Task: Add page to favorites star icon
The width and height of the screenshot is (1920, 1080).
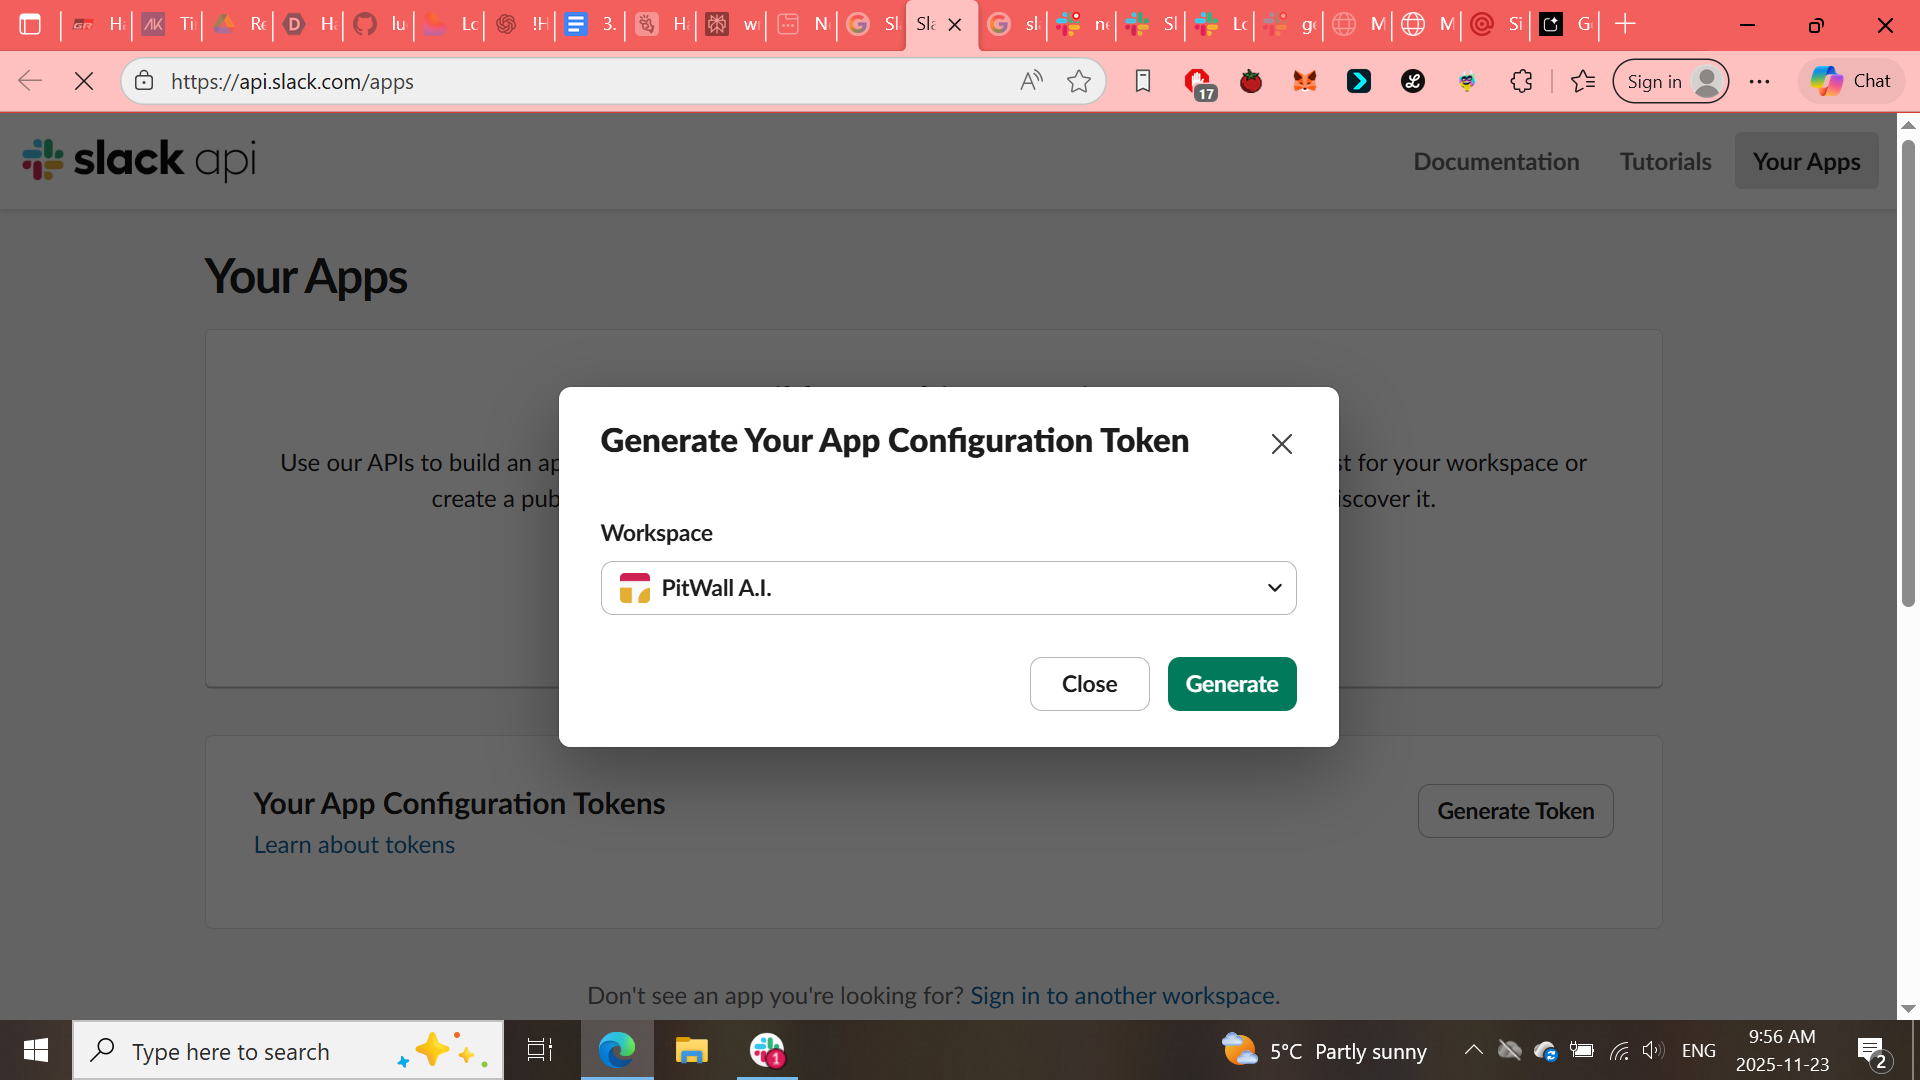Action: [1078, 81]
